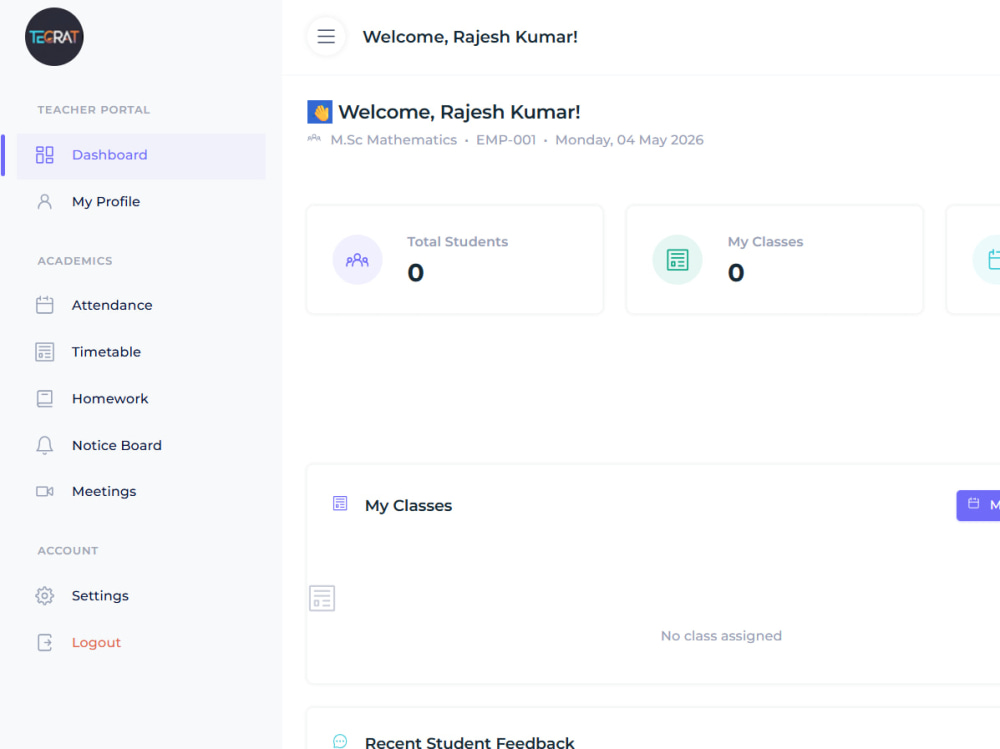Screen dimensions: 1000x749
Task: Click the 'ACCOUNT' section label
Action: pyautogui.click(x=68, y=551)
